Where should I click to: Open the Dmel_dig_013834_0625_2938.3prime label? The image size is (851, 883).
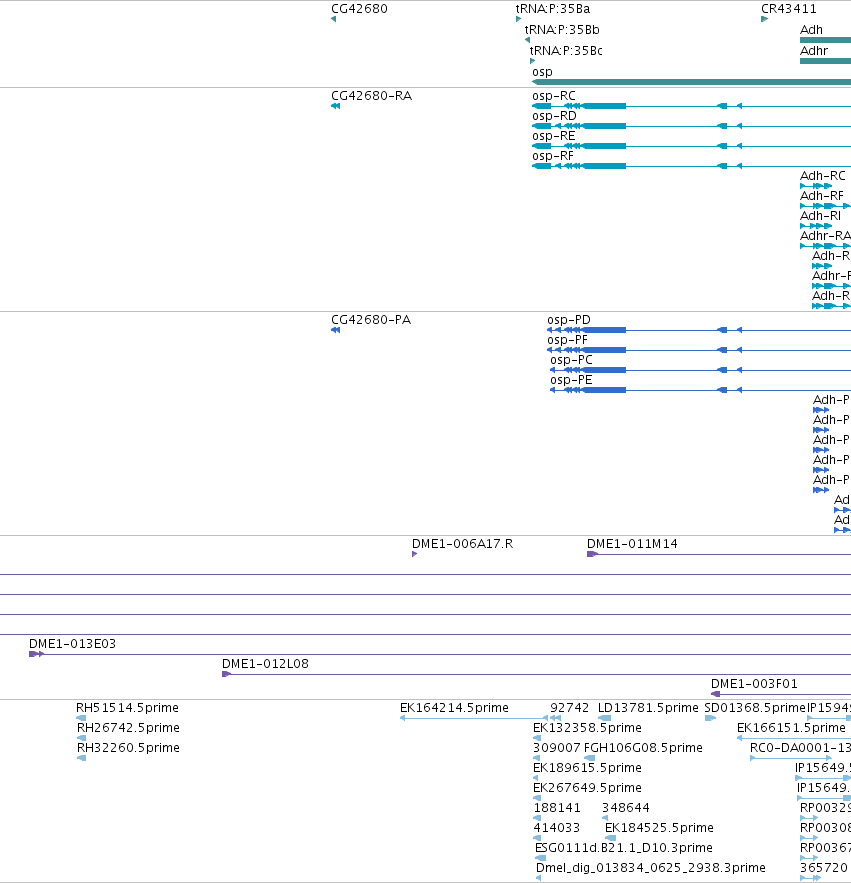(650, 868)
